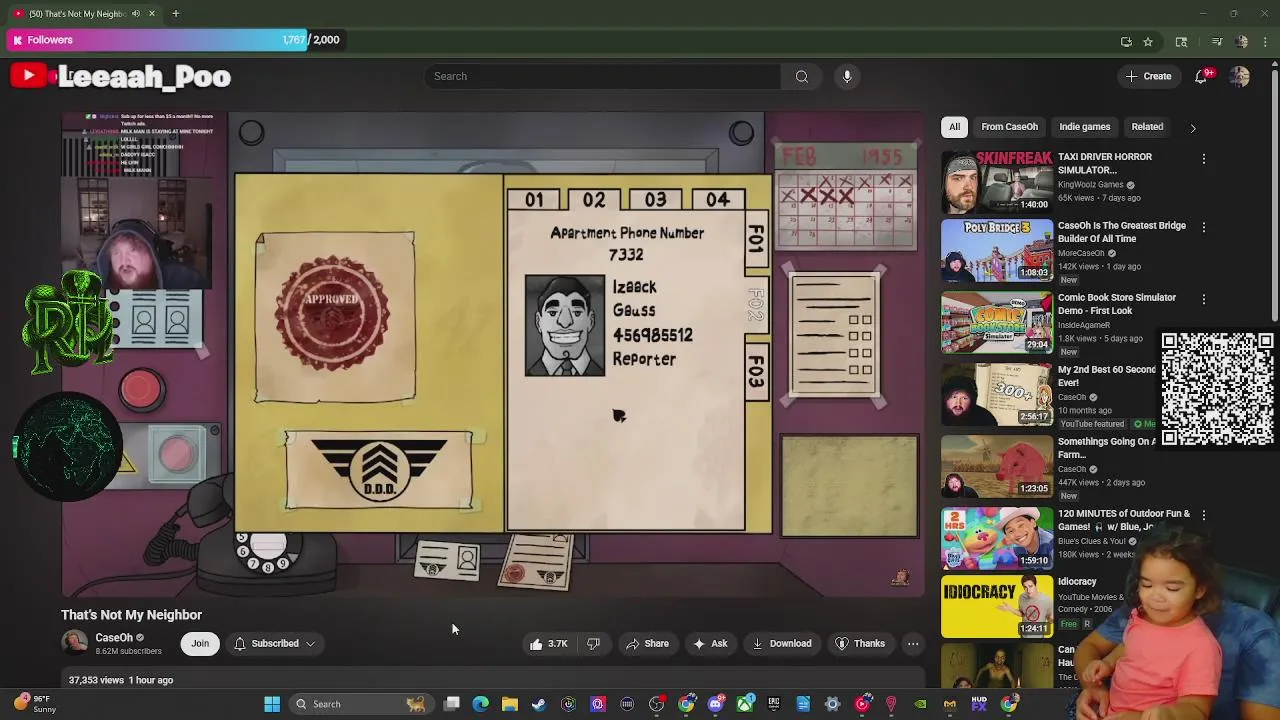
Task: Open Taxi Driver Horror Simulator thumbnail
Action: (x=997, y=181)
